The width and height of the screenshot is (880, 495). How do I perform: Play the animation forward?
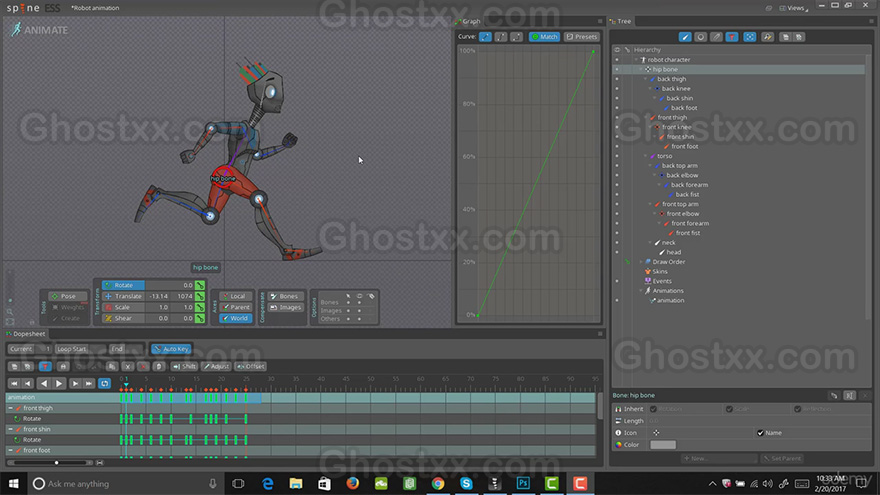tap(59, 383)
